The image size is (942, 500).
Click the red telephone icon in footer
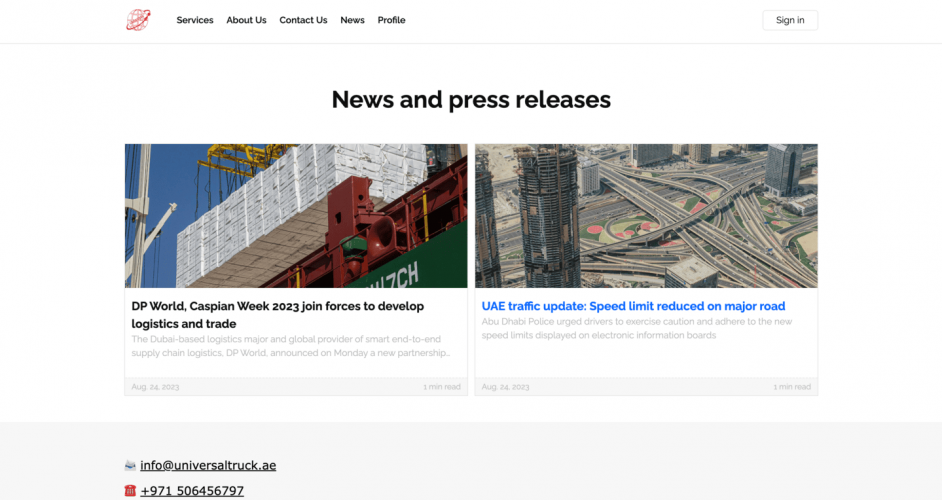130,490
